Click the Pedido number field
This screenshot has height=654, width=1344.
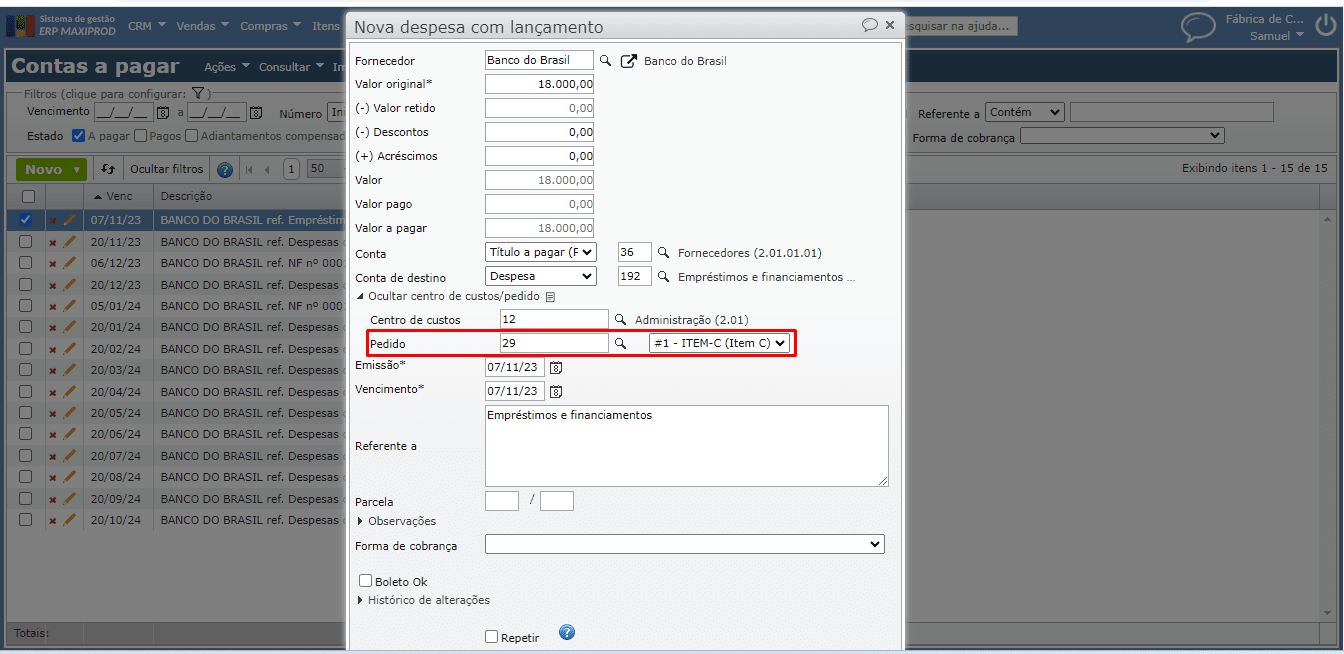coord(554,343)
